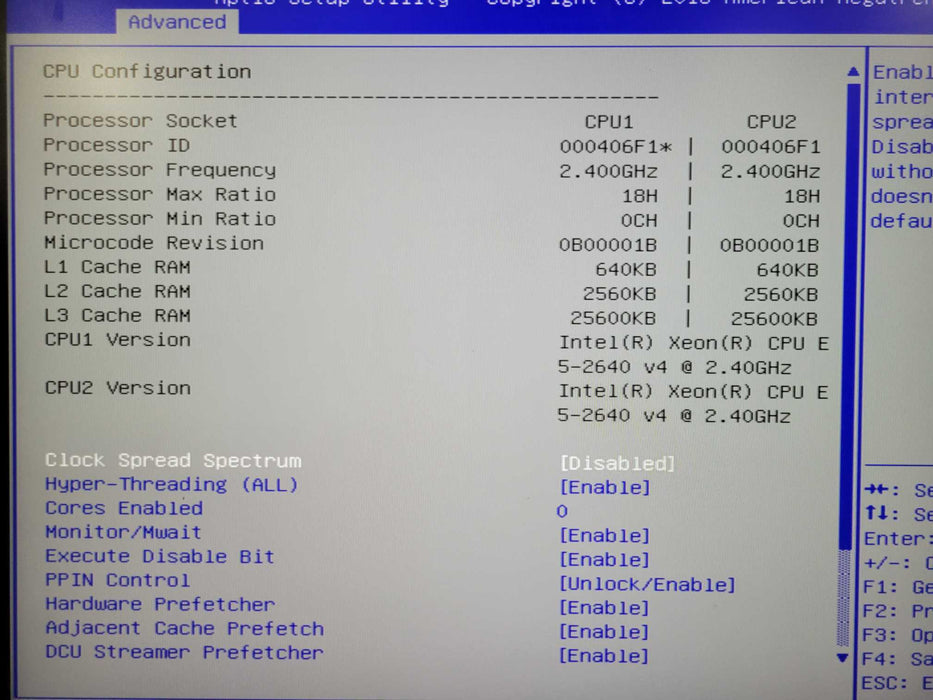933x700 pixels.
Task: Click the CPU Configuration heading
Action: [147, 72]
